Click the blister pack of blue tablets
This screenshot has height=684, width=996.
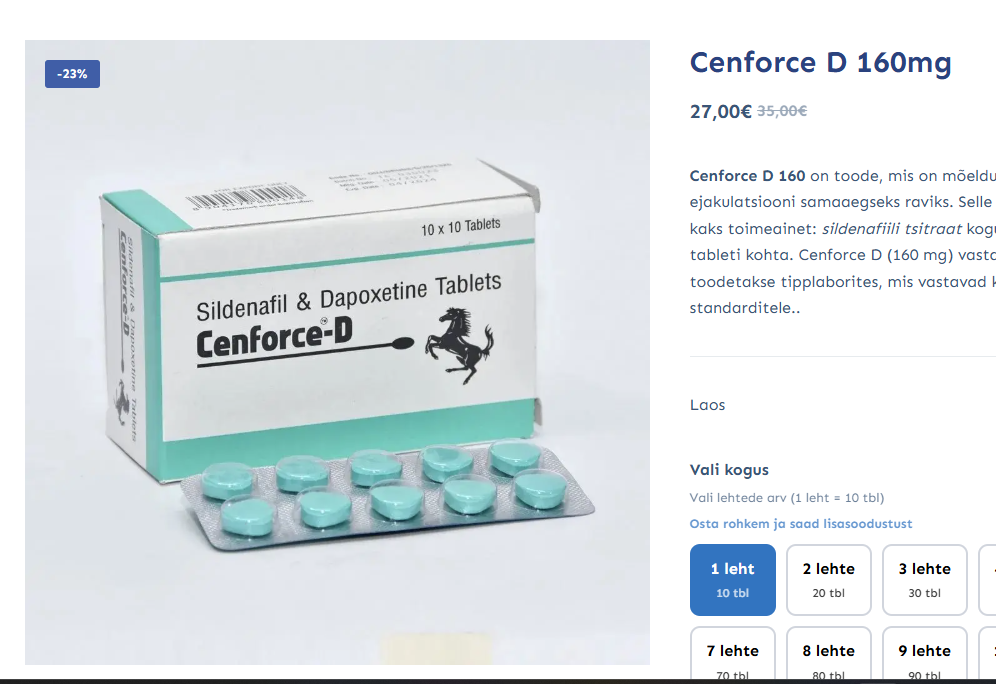point(387,494)
